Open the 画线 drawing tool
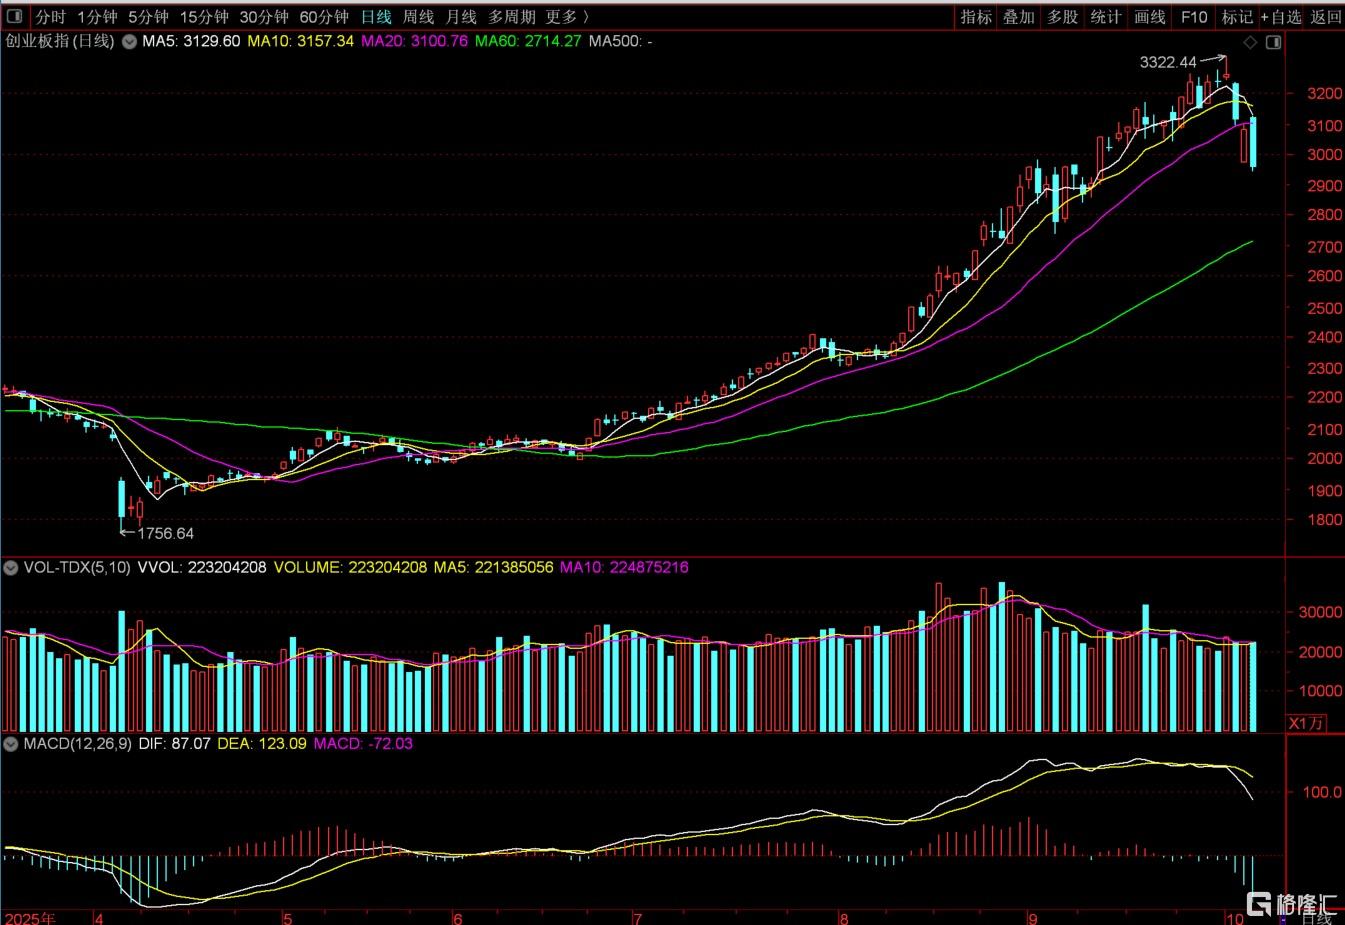This screenshot has height=925, width=1345. click(1150, 17)
